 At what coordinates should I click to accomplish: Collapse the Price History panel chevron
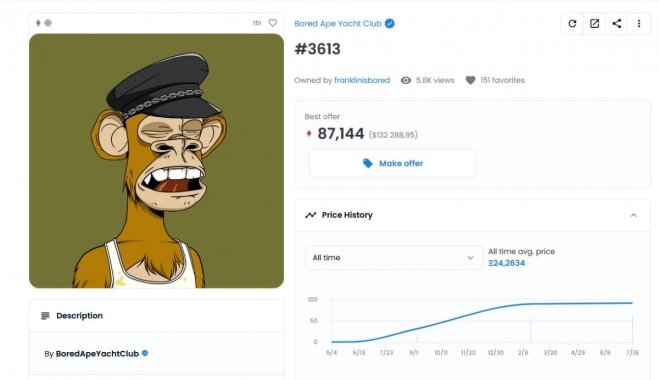[633, 215]
